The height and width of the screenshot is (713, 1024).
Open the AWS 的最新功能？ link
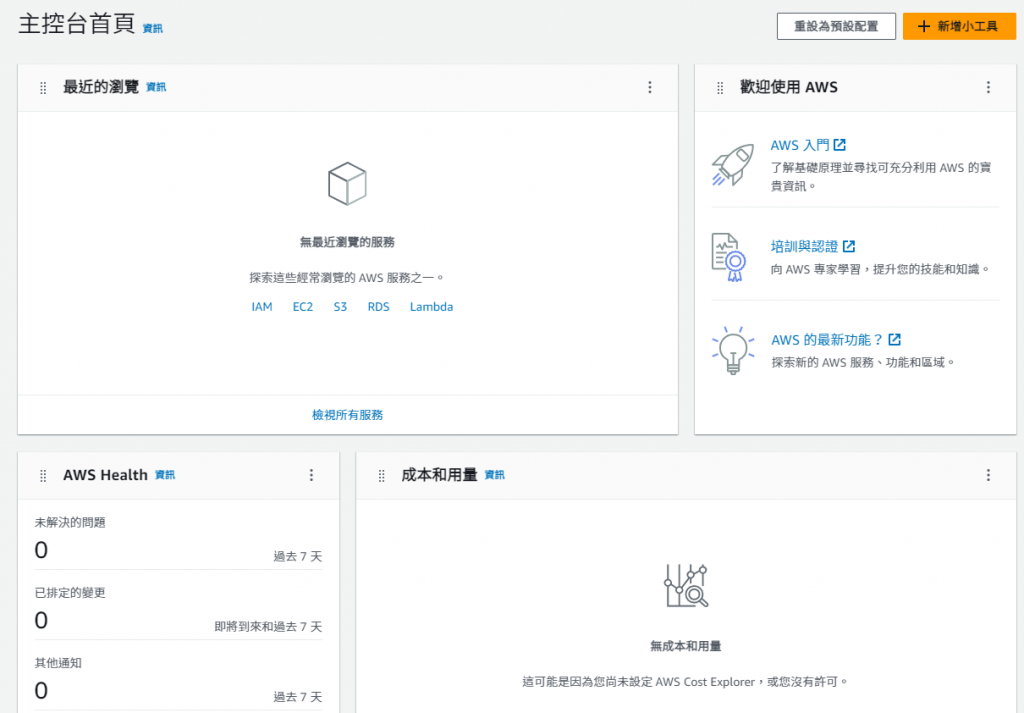(827, 340)
